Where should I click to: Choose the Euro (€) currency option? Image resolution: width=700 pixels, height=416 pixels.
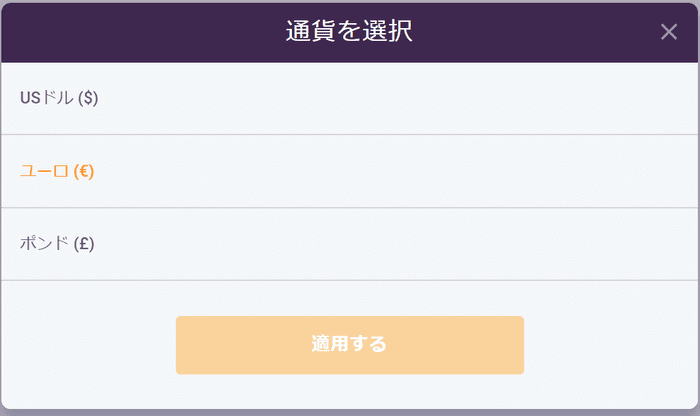click(57, 170)
